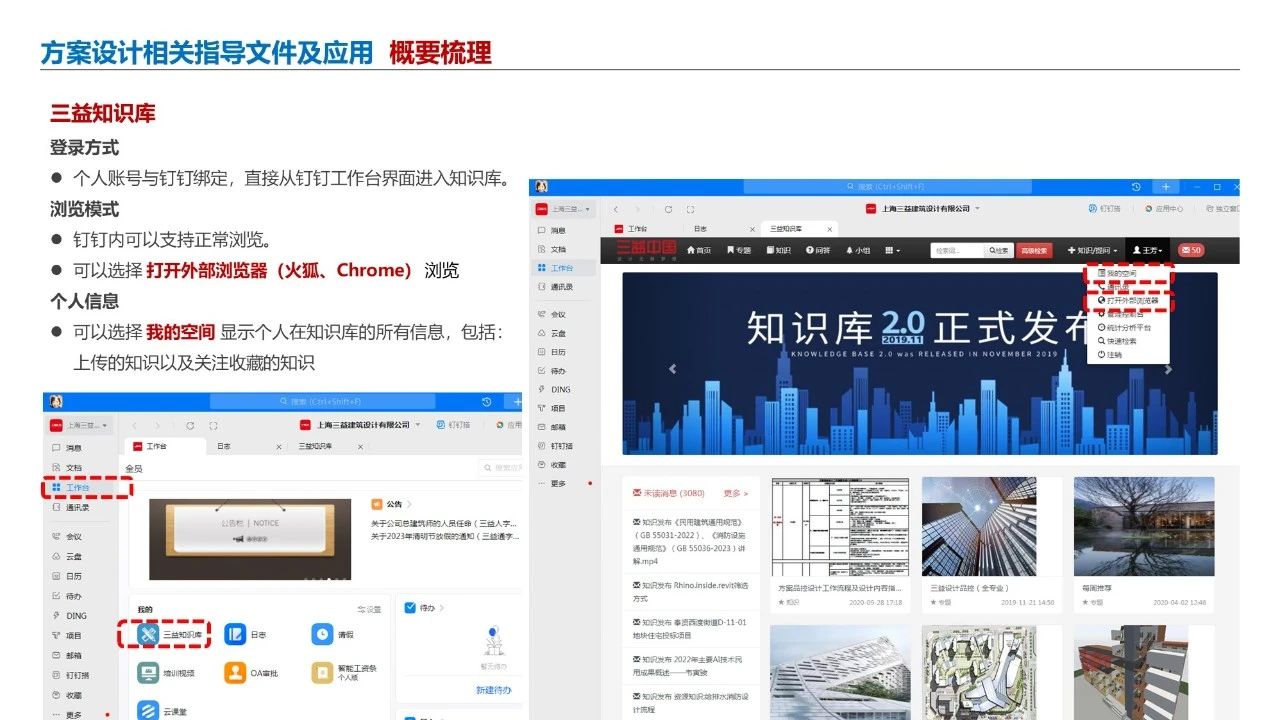
Task: Click 小组 in knowledge base navbar
Action: coord(857,250)
